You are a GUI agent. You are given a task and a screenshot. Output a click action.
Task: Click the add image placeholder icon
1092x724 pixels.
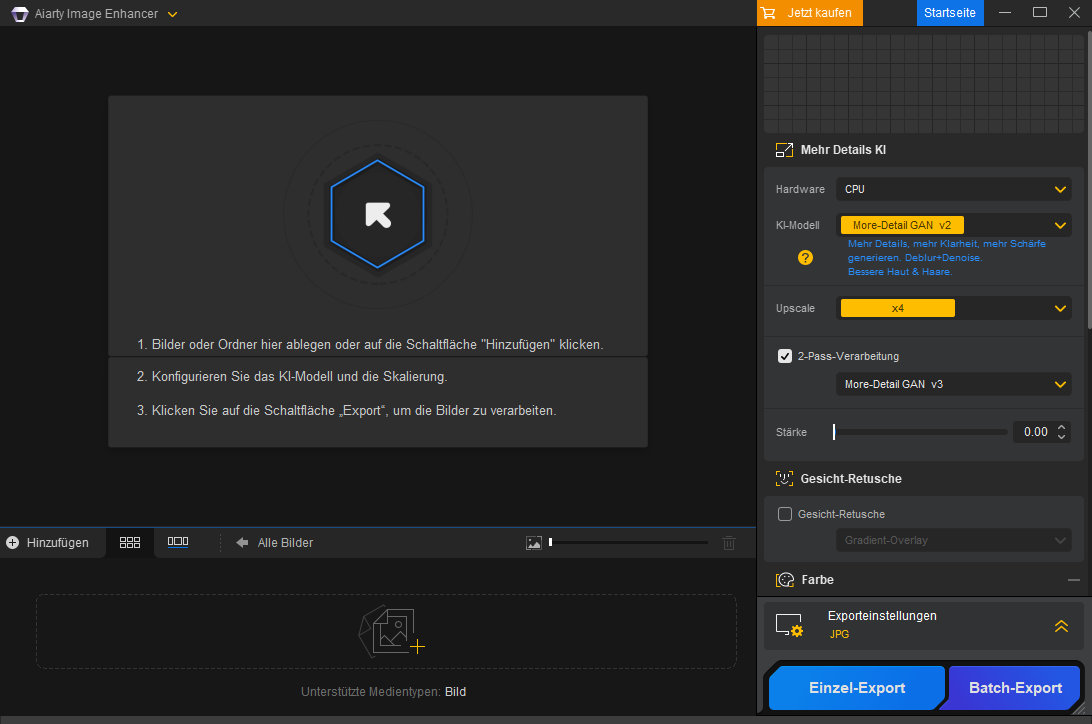point(391,631)
